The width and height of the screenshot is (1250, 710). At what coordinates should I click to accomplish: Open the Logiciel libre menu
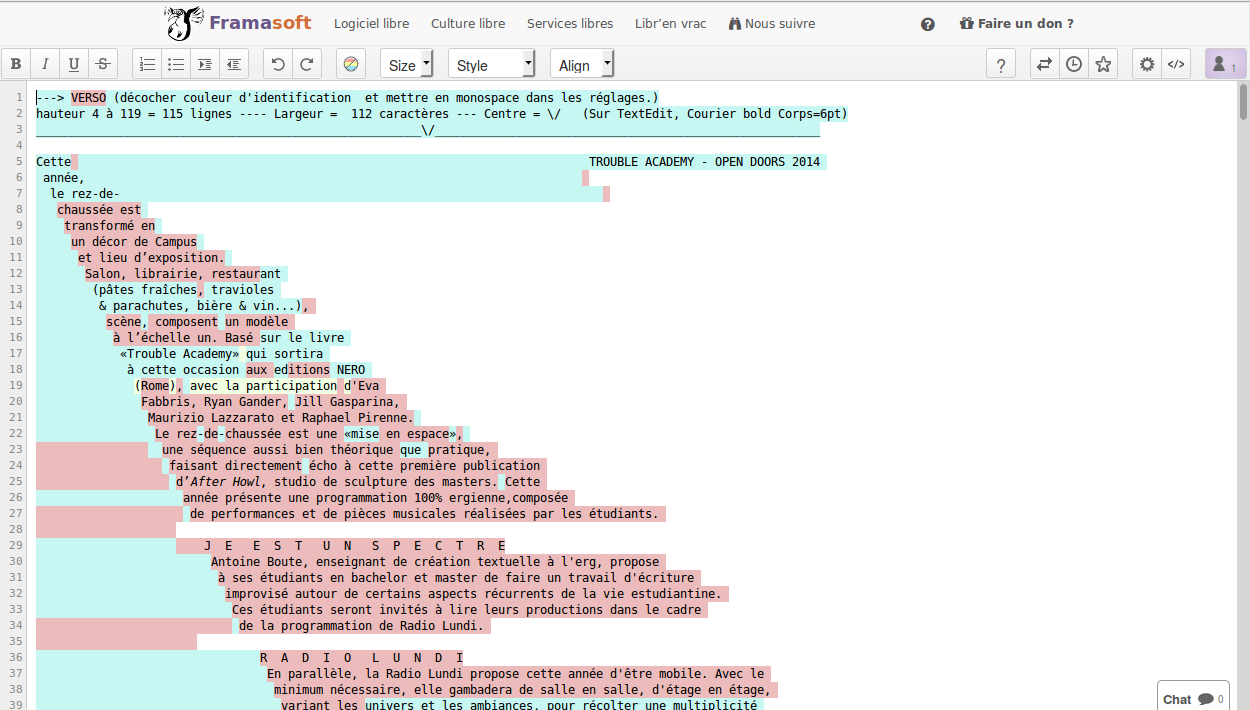pyautogui.click(x=371, y=23)
